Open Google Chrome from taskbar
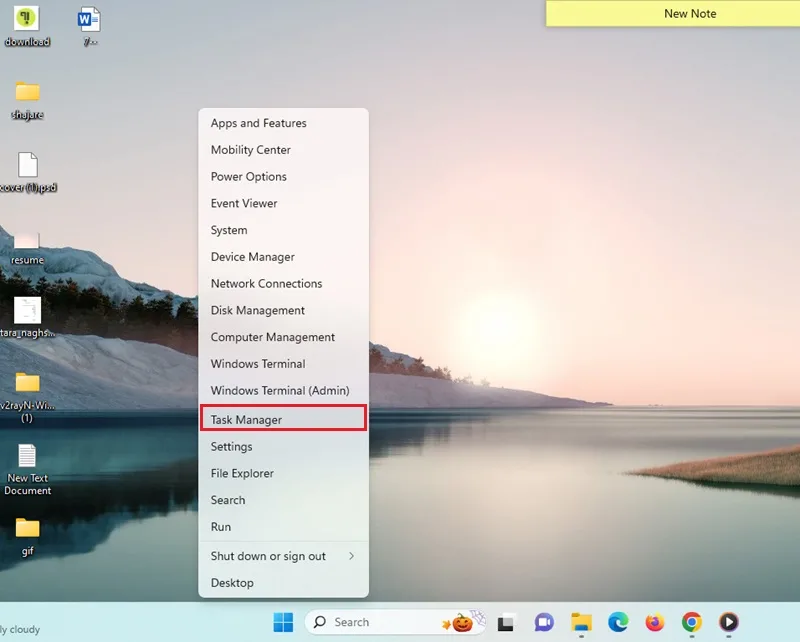Viewport: 800px width, 642px height. pyautogui.click(x=691, y=622)
